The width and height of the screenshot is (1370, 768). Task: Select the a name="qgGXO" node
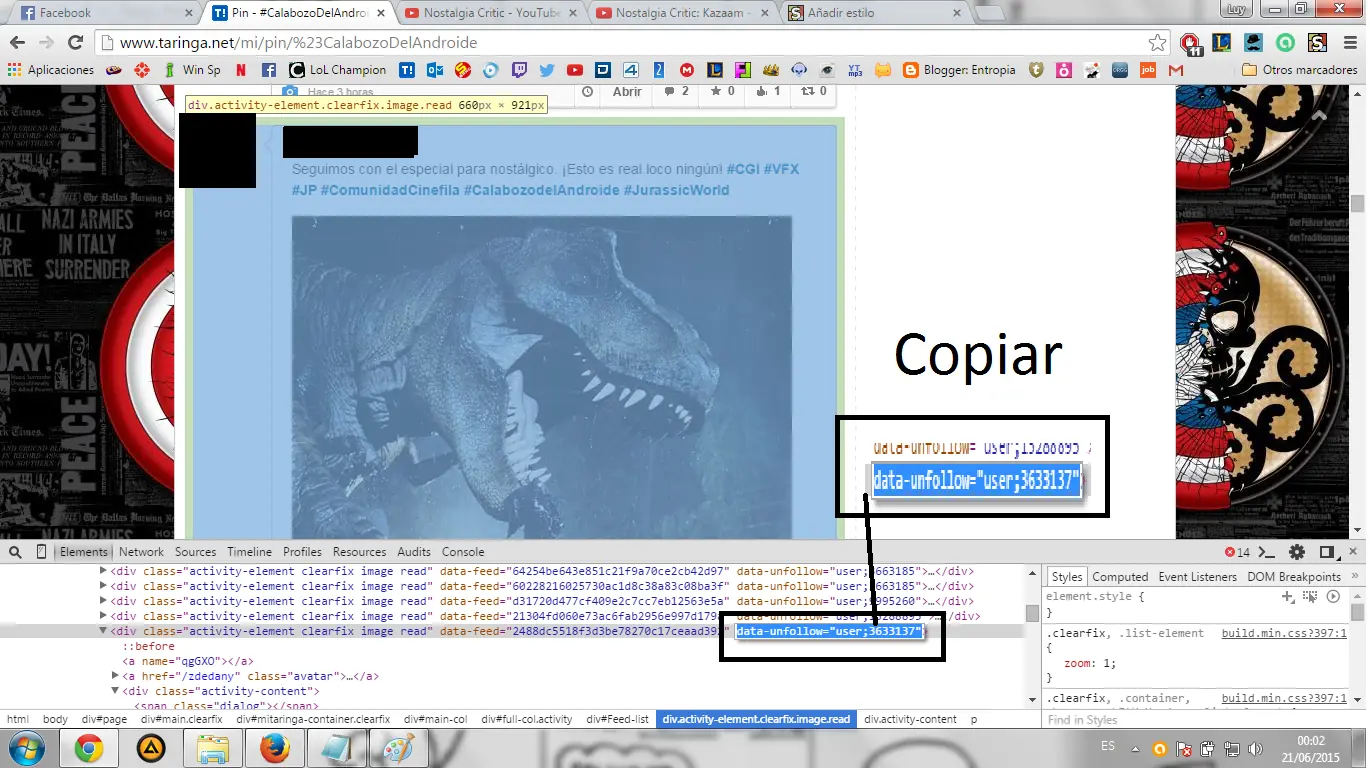coord(188,661)
